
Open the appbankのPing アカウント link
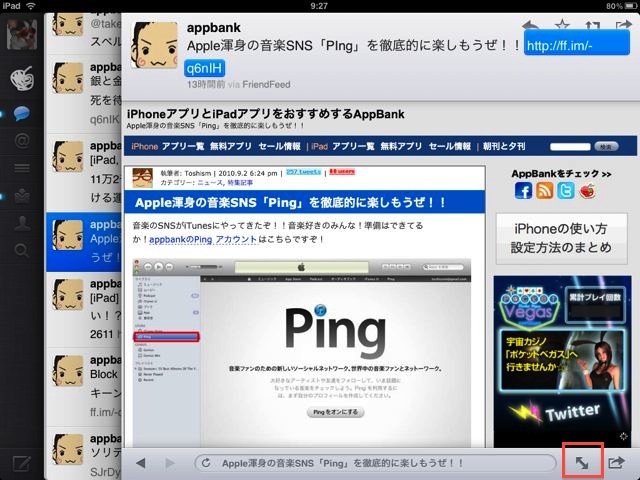203,240
